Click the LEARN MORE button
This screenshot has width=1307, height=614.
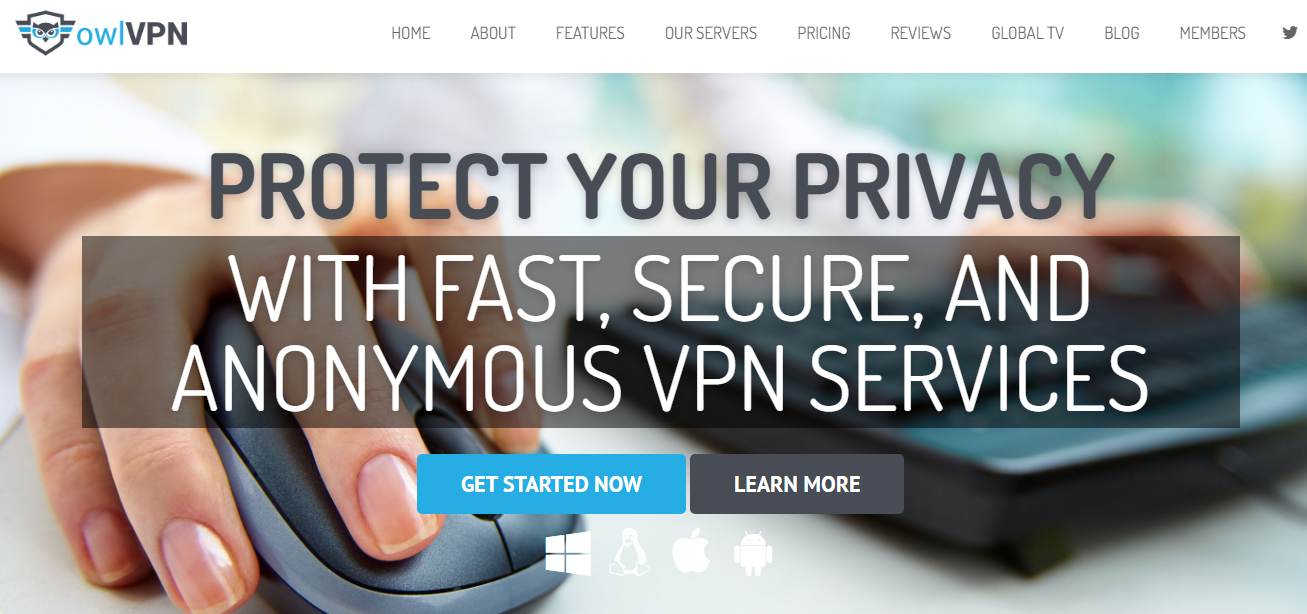click(797, 484)
